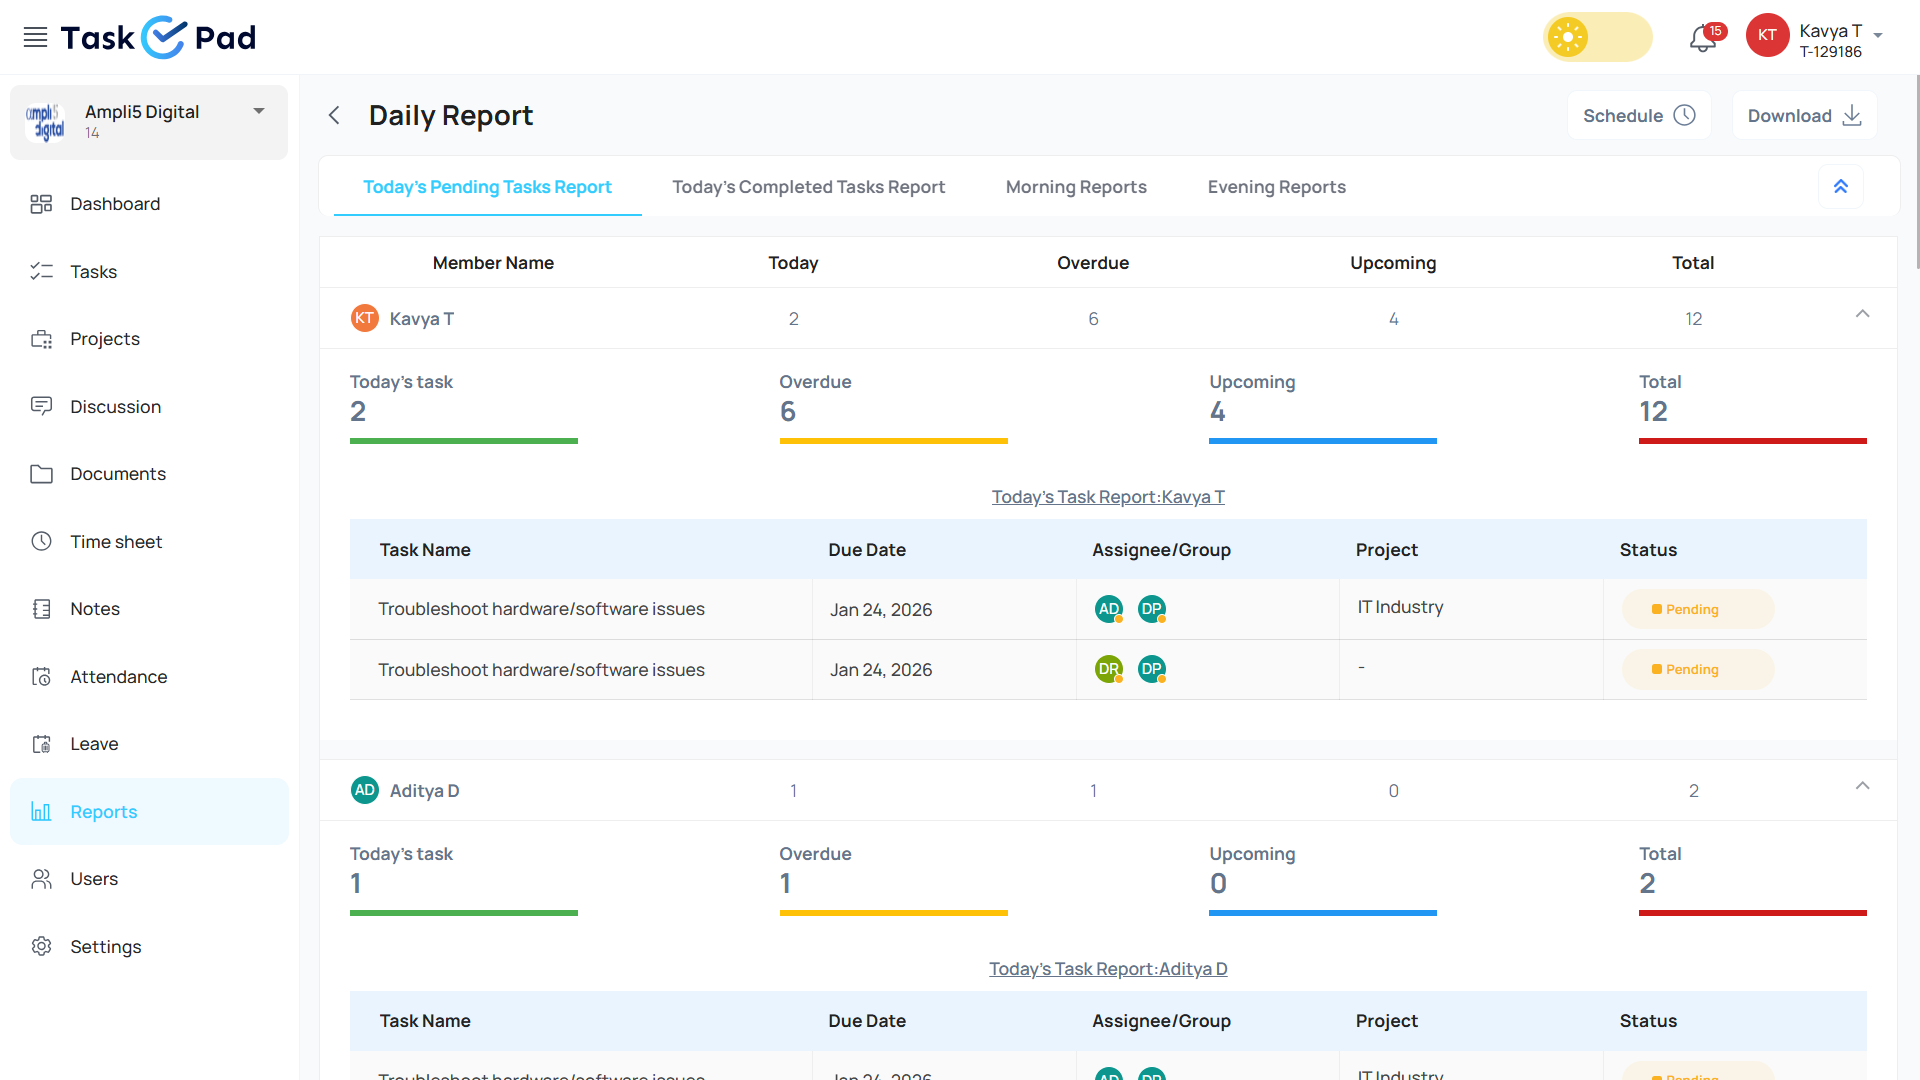
Task: Click the DR assignee avatar in second task row
Action: (1108, 669)
